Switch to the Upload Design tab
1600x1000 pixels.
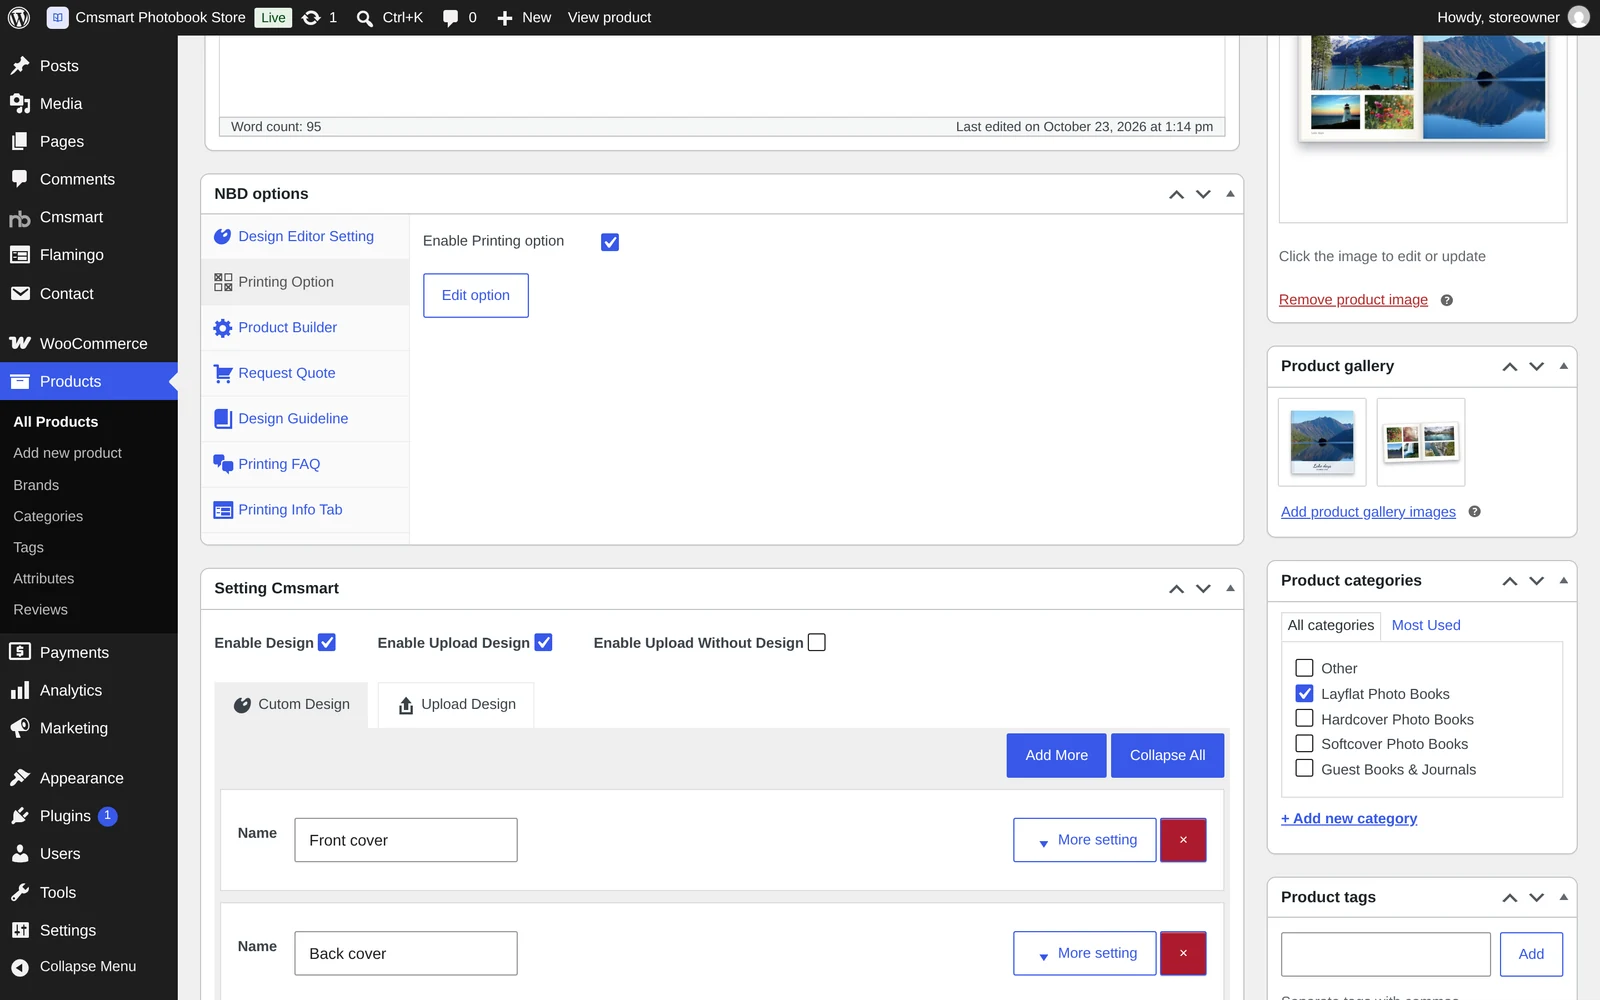[x=456, y=705]
